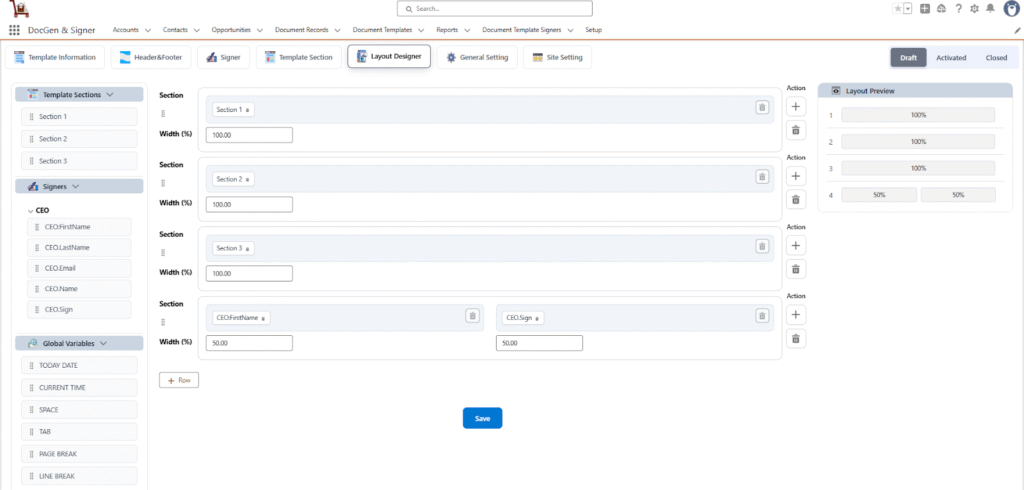The image size is (1024, 490).
Task: Switch to the Header&Footer tab
Action: (x=150, y=57)
